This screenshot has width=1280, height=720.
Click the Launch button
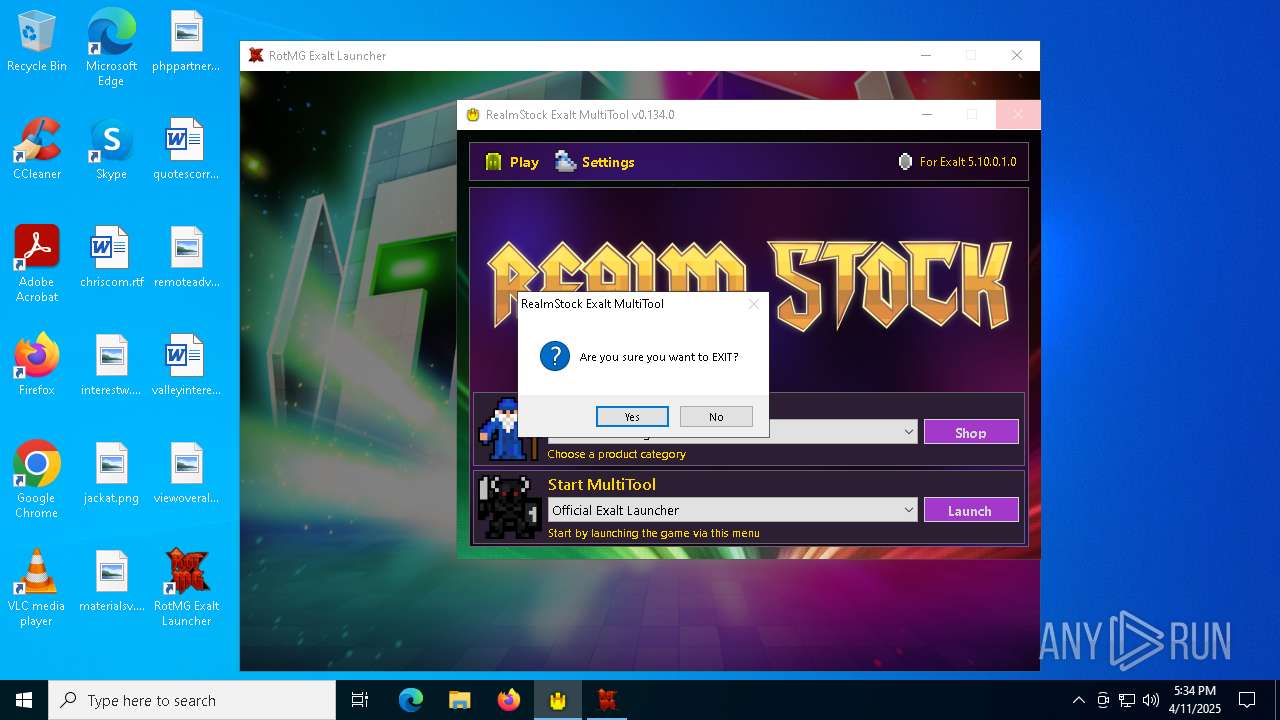971,510
